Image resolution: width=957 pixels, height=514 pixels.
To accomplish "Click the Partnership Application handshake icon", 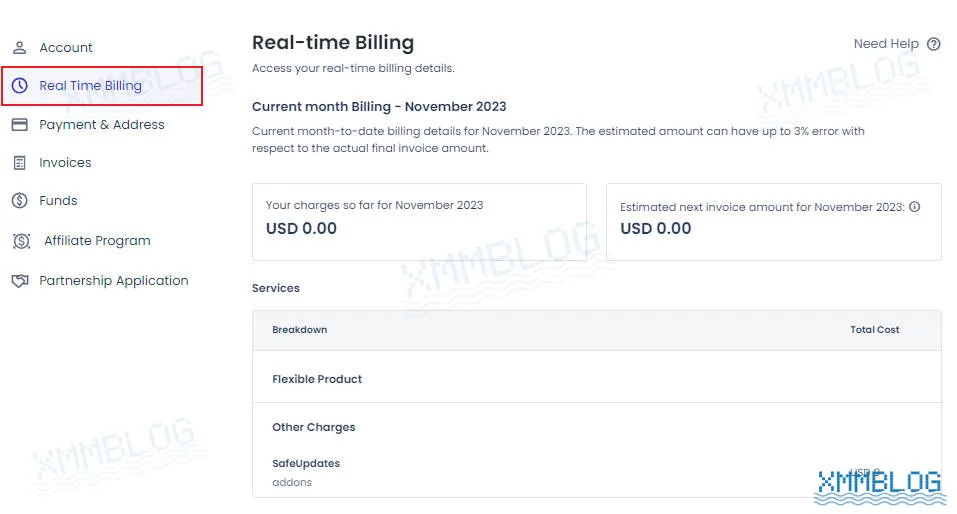I will [20, 281].
